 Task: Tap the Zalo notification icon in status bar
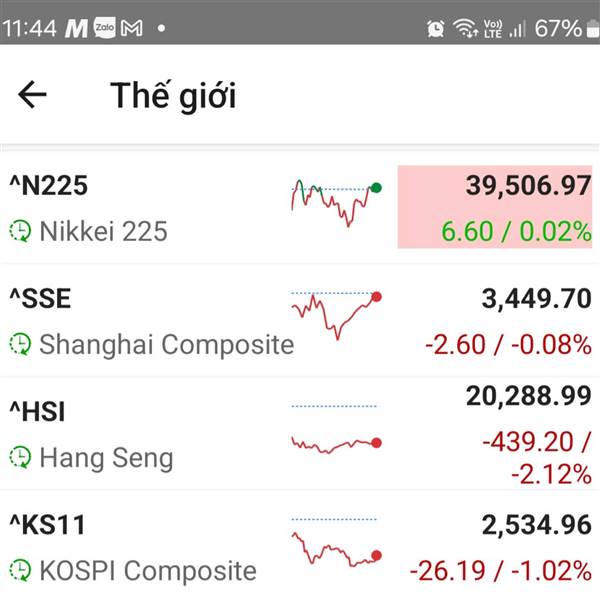[104, 28]
